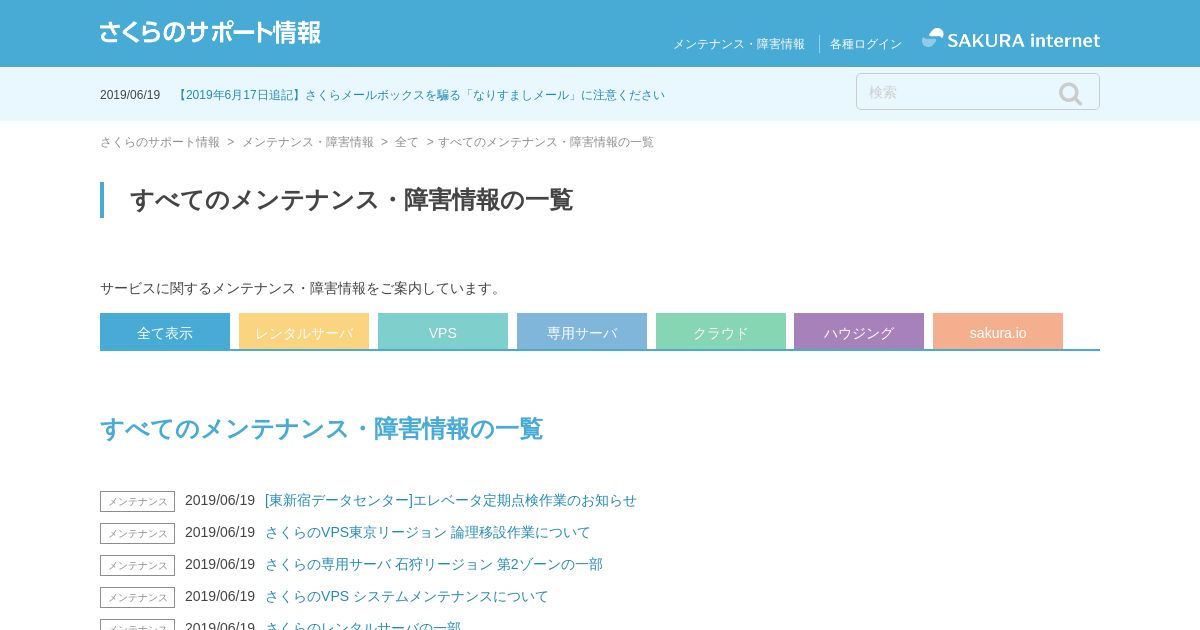Screen dimensions: 1200x630
Task: Click the さくらのサポート情報 site title
Action: [210, 32]
